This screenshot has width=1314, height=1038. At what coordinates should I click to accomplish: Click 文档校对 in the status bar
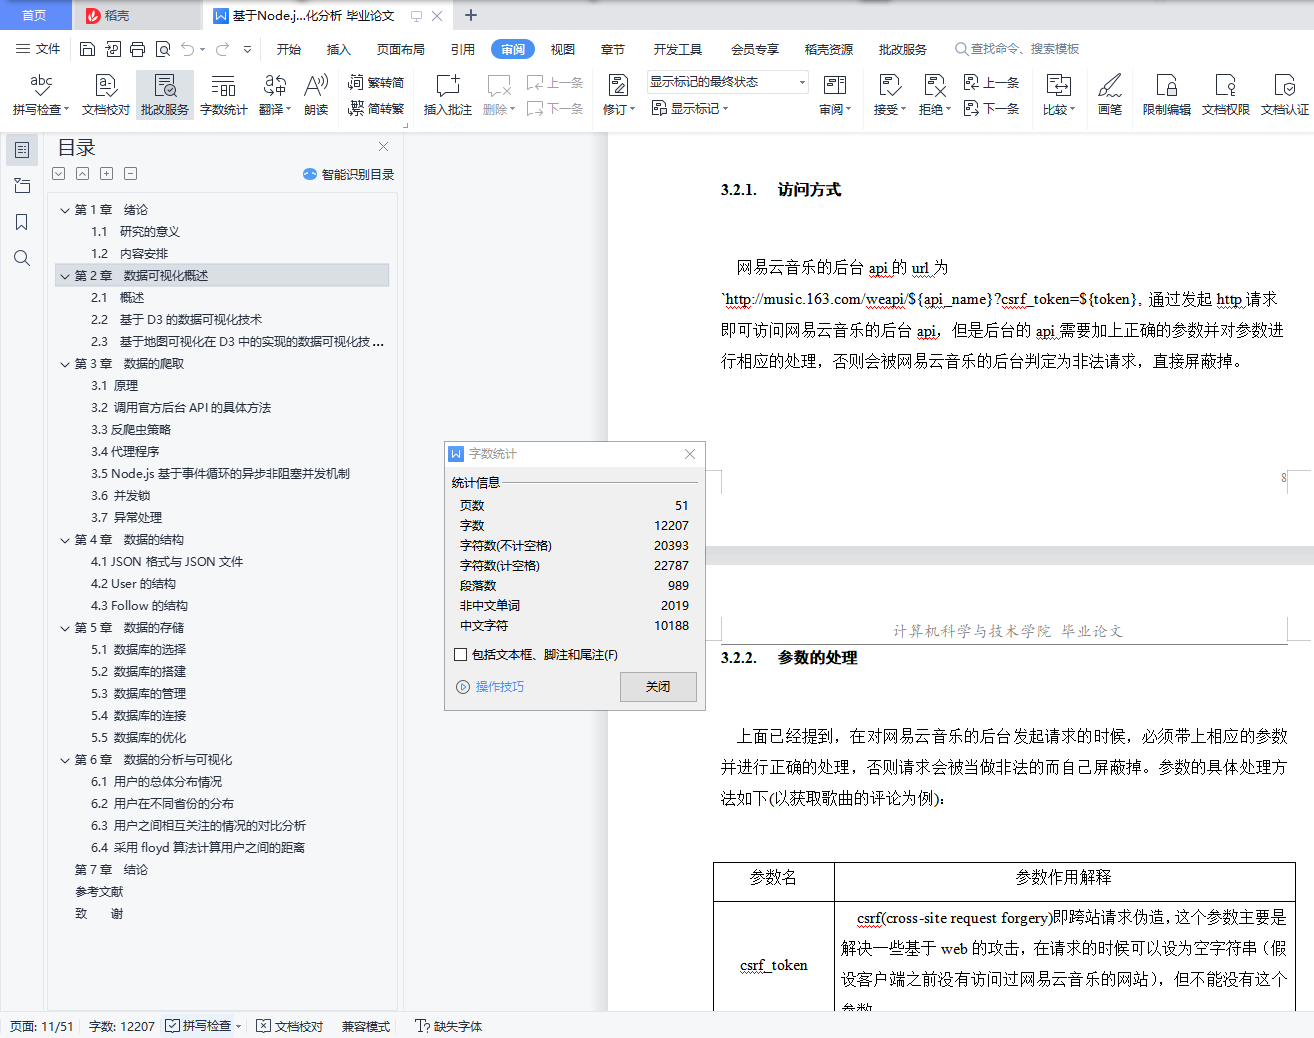pos(290,1026)
